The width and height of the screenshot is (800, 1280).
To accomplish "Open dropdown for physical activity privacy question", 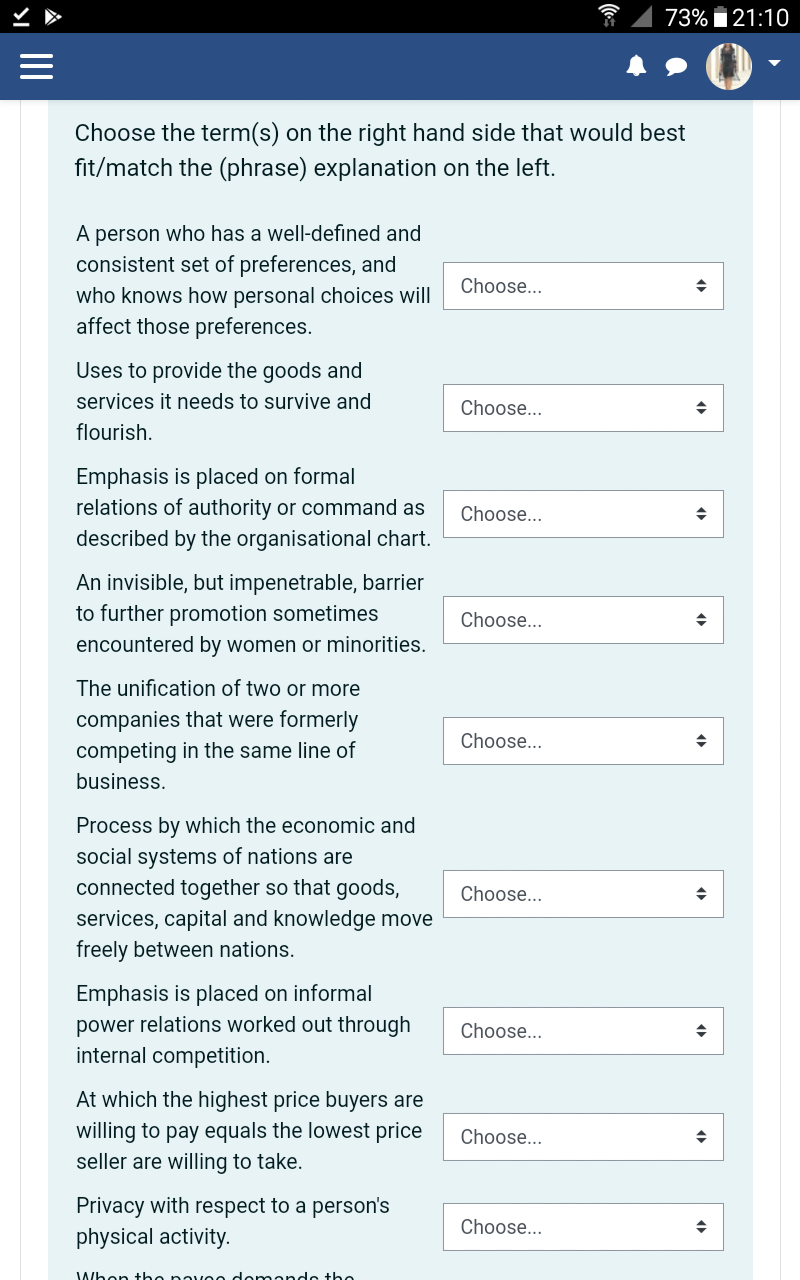I will 583,1226.
